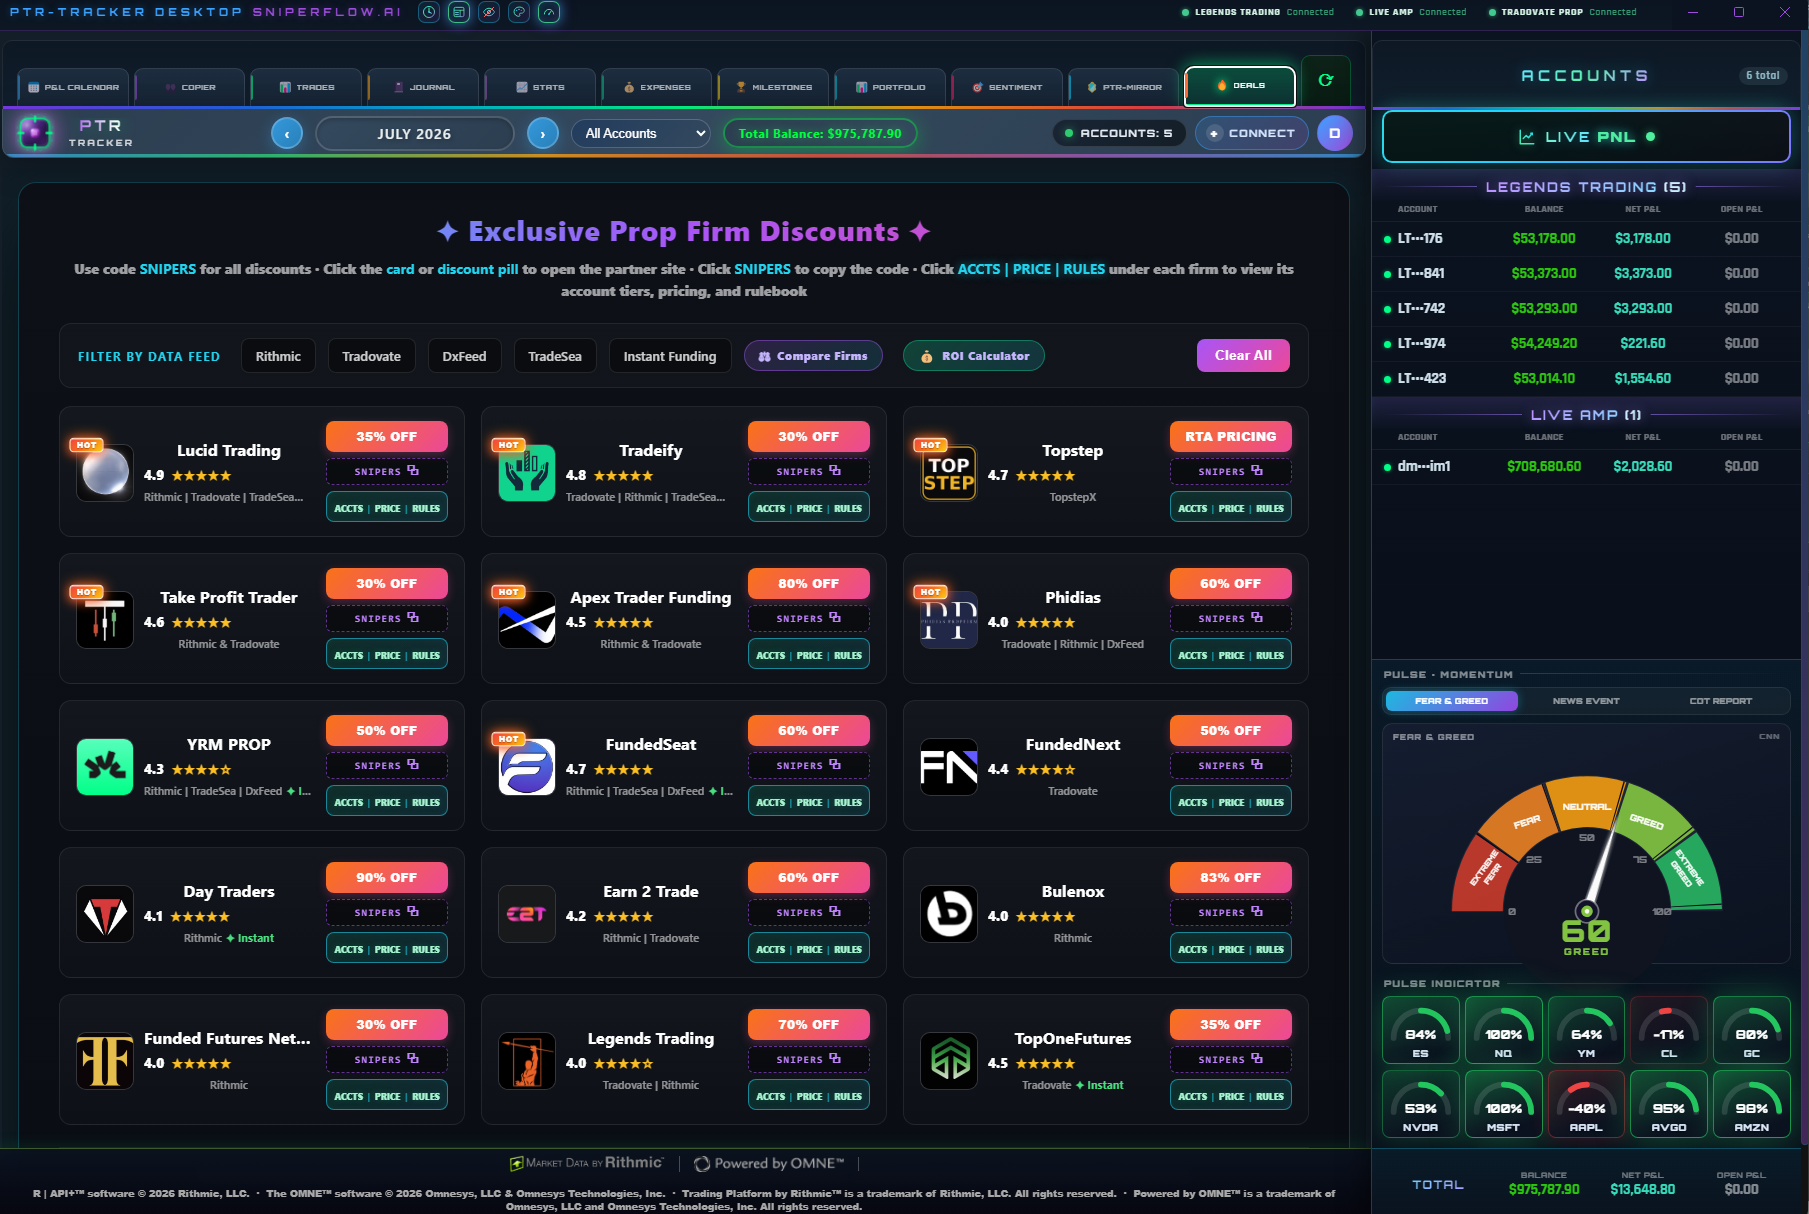This screenshot has width=1809, height=1214.
Task: Click the FundedNext FN logo
Action: point(949,766)
